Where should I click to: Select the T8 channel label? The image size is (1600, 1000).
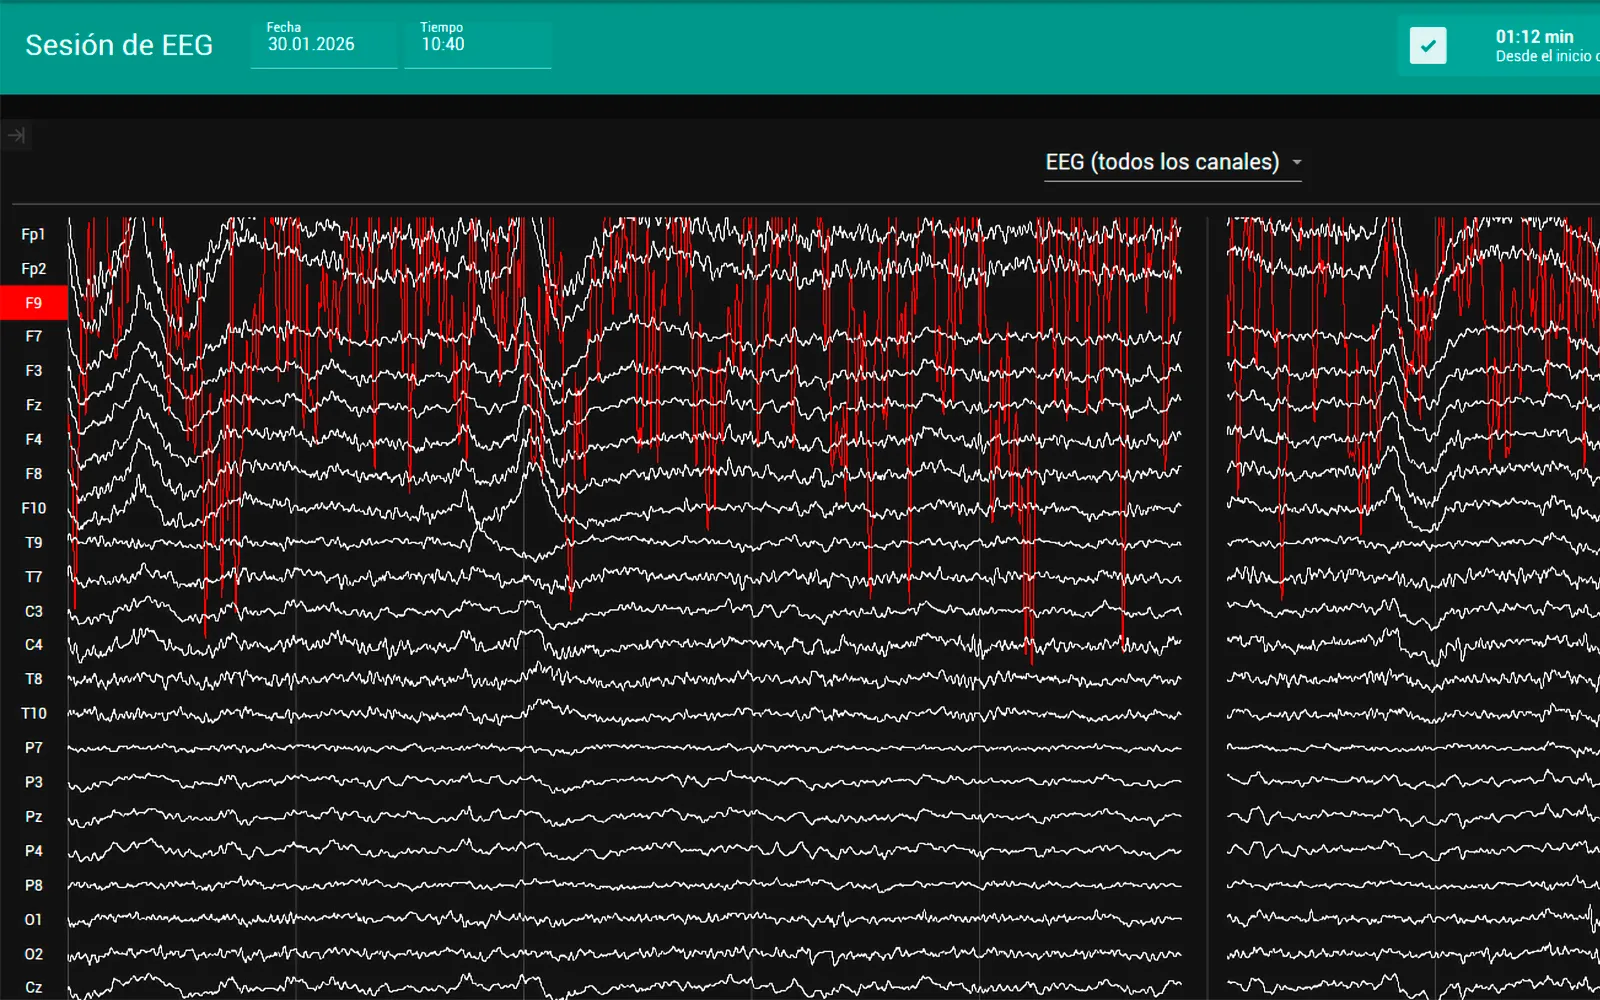pyautogui.click(x=34, y=679)
